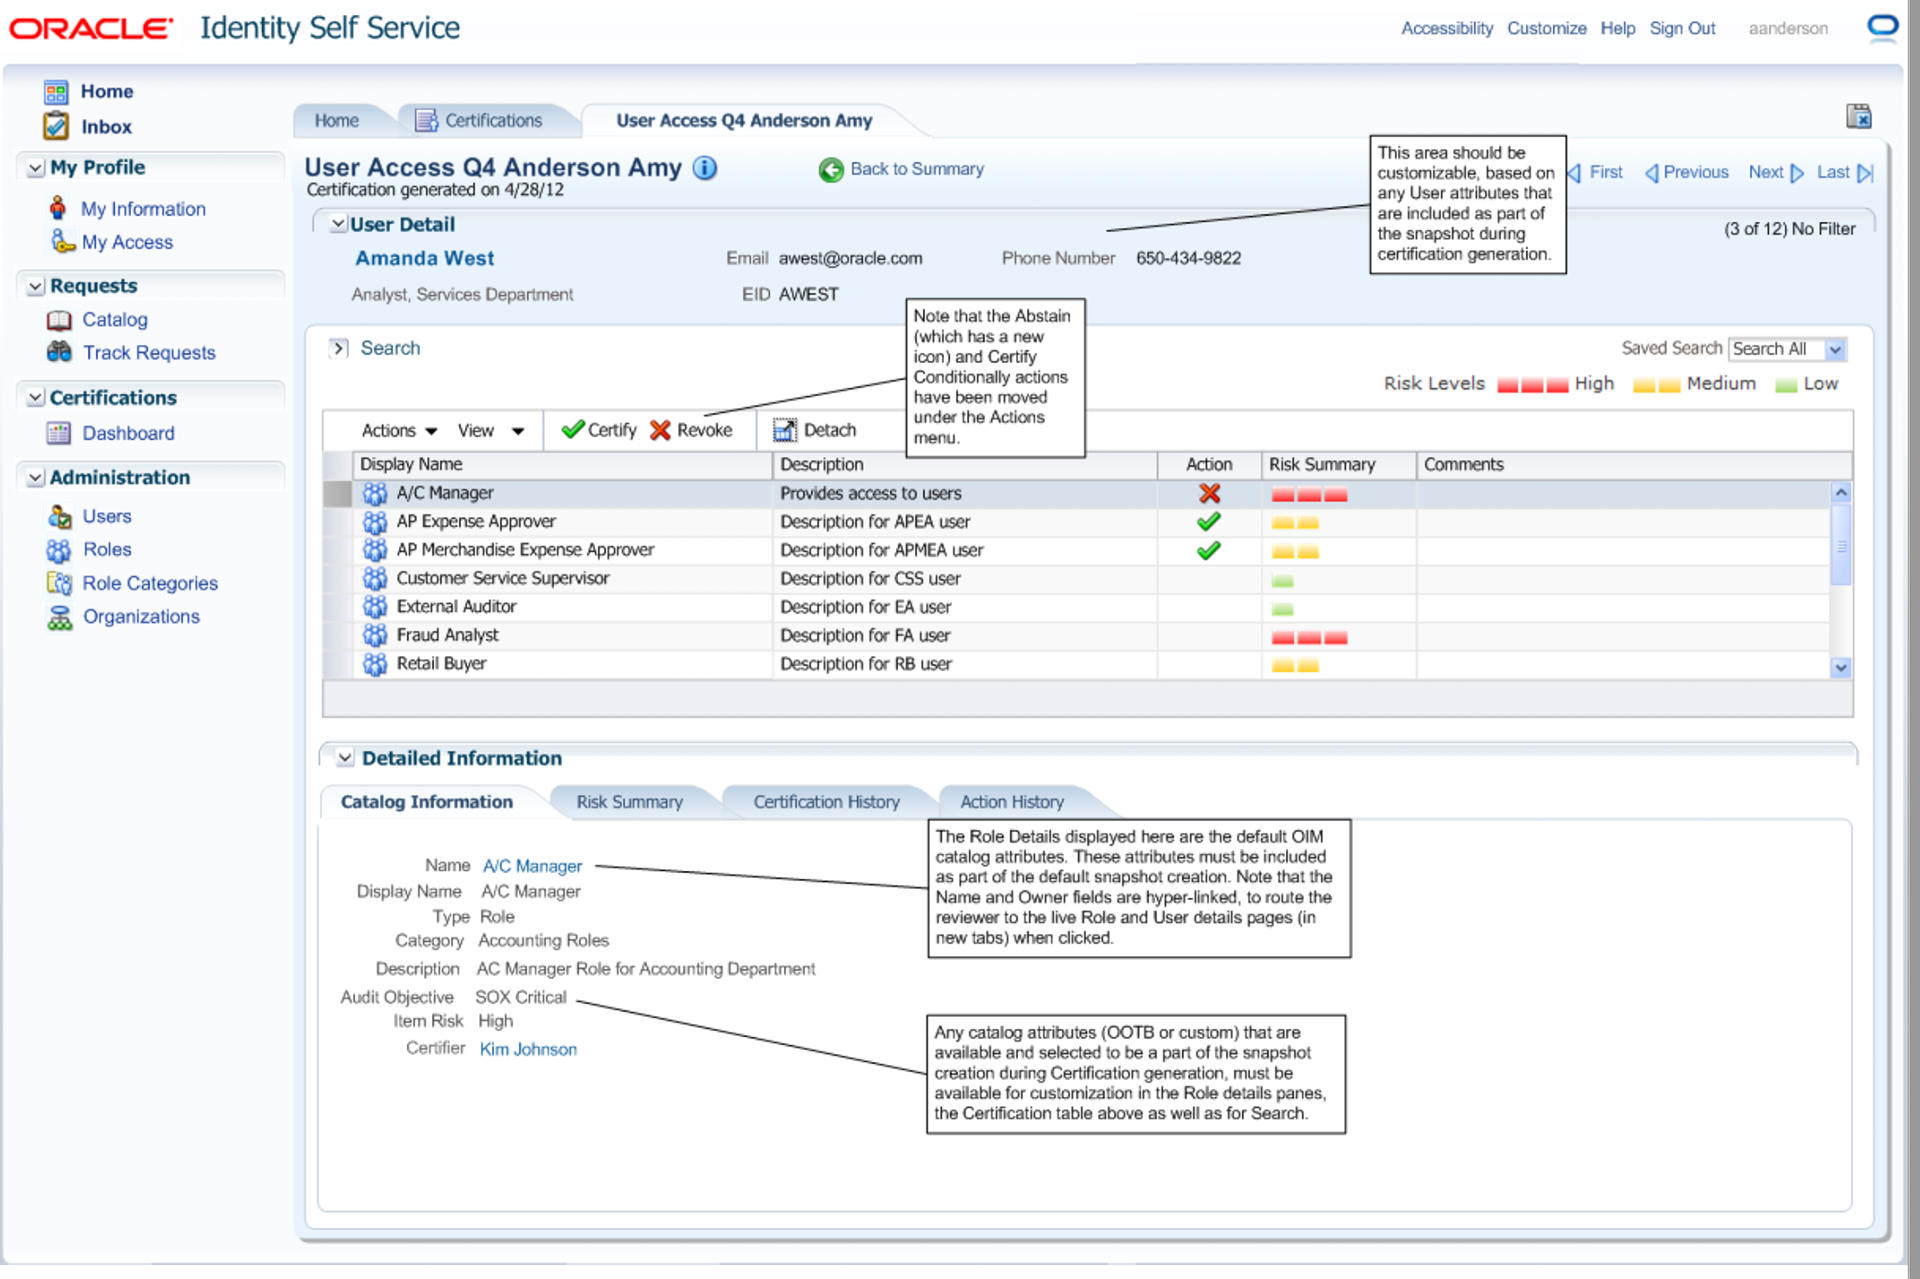Click the Risk Summary column header

click(x=1339, y=464)
